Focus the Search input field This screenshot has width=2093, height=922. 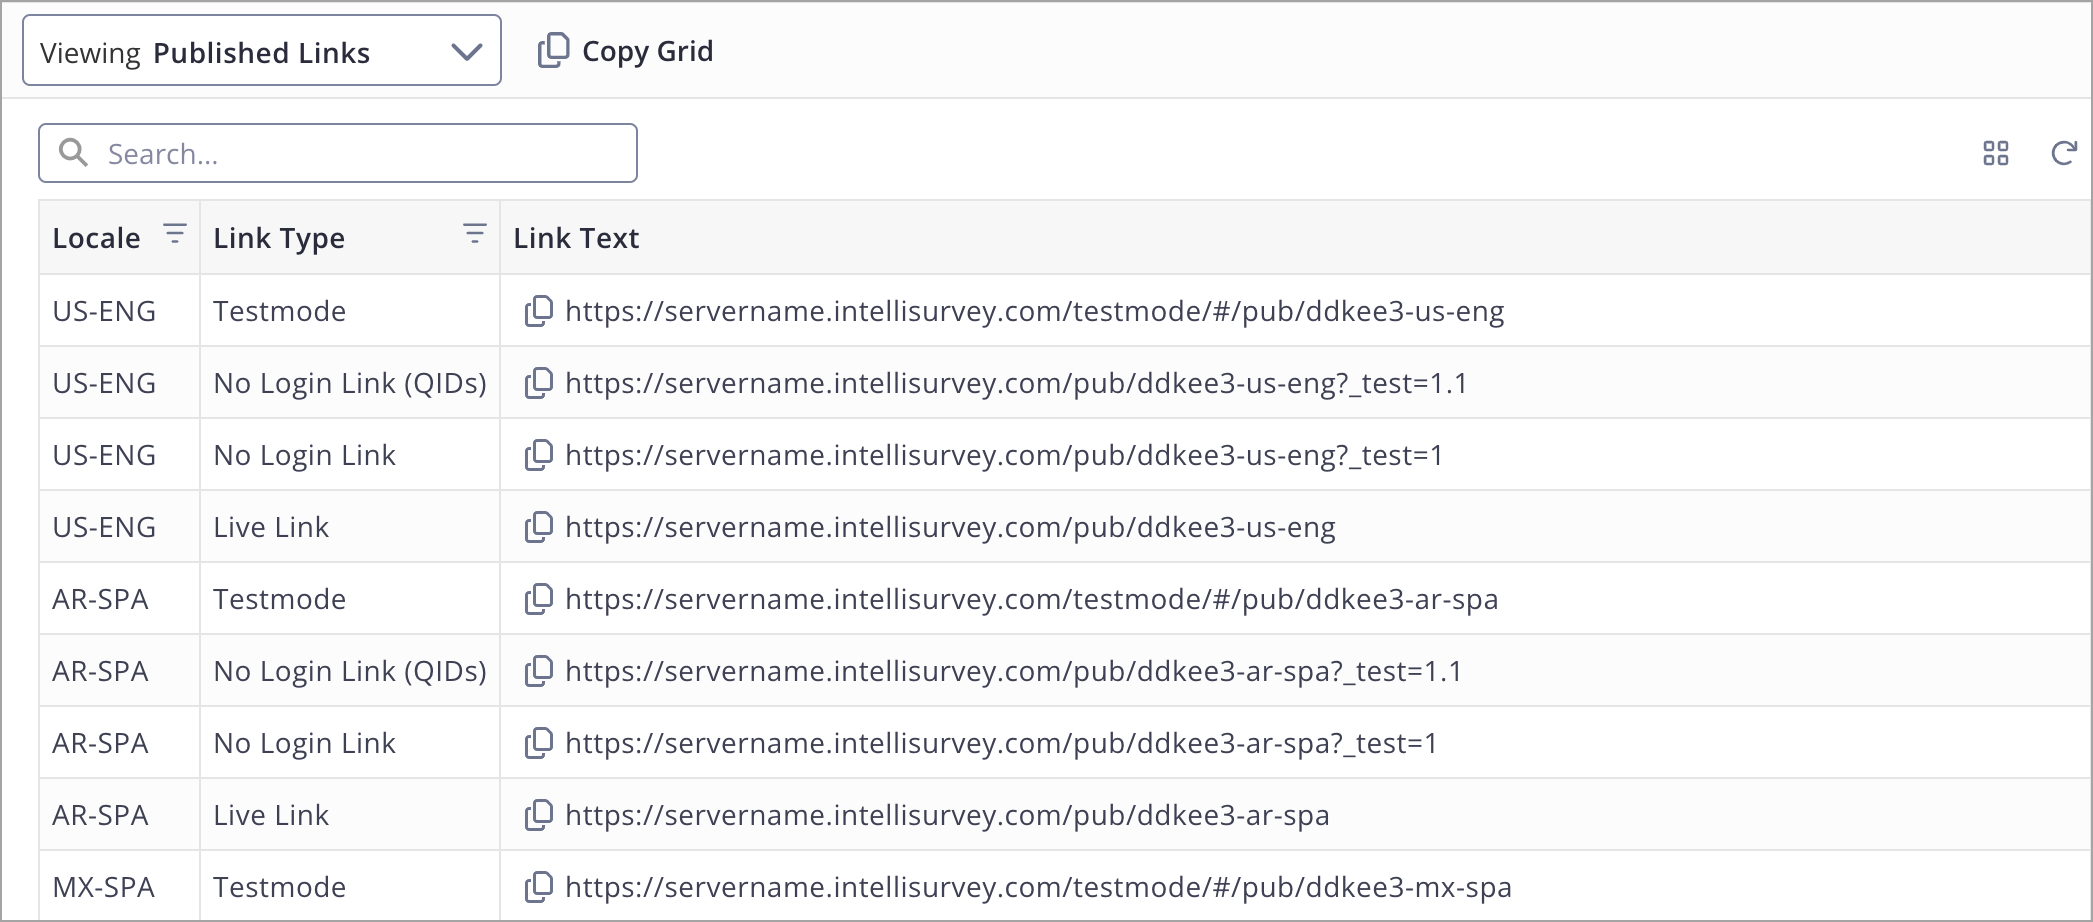[x=338, y=153]
